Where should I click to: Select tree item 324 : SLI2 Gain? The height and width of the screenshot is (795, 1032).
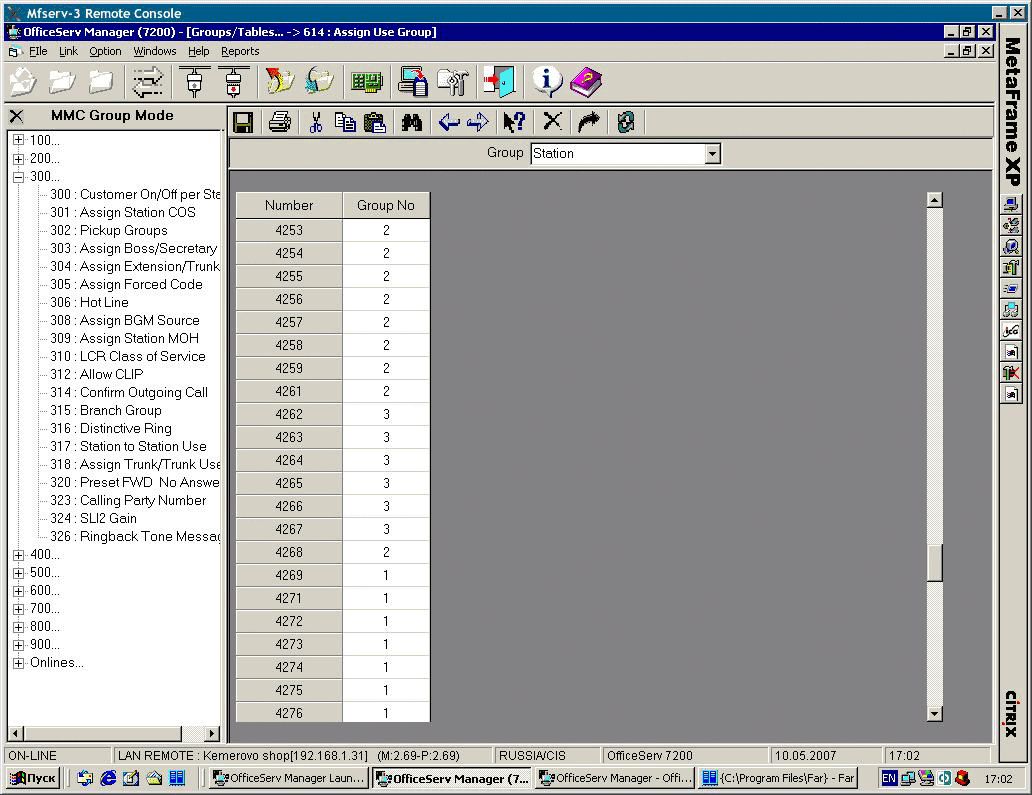coord(93,519)
